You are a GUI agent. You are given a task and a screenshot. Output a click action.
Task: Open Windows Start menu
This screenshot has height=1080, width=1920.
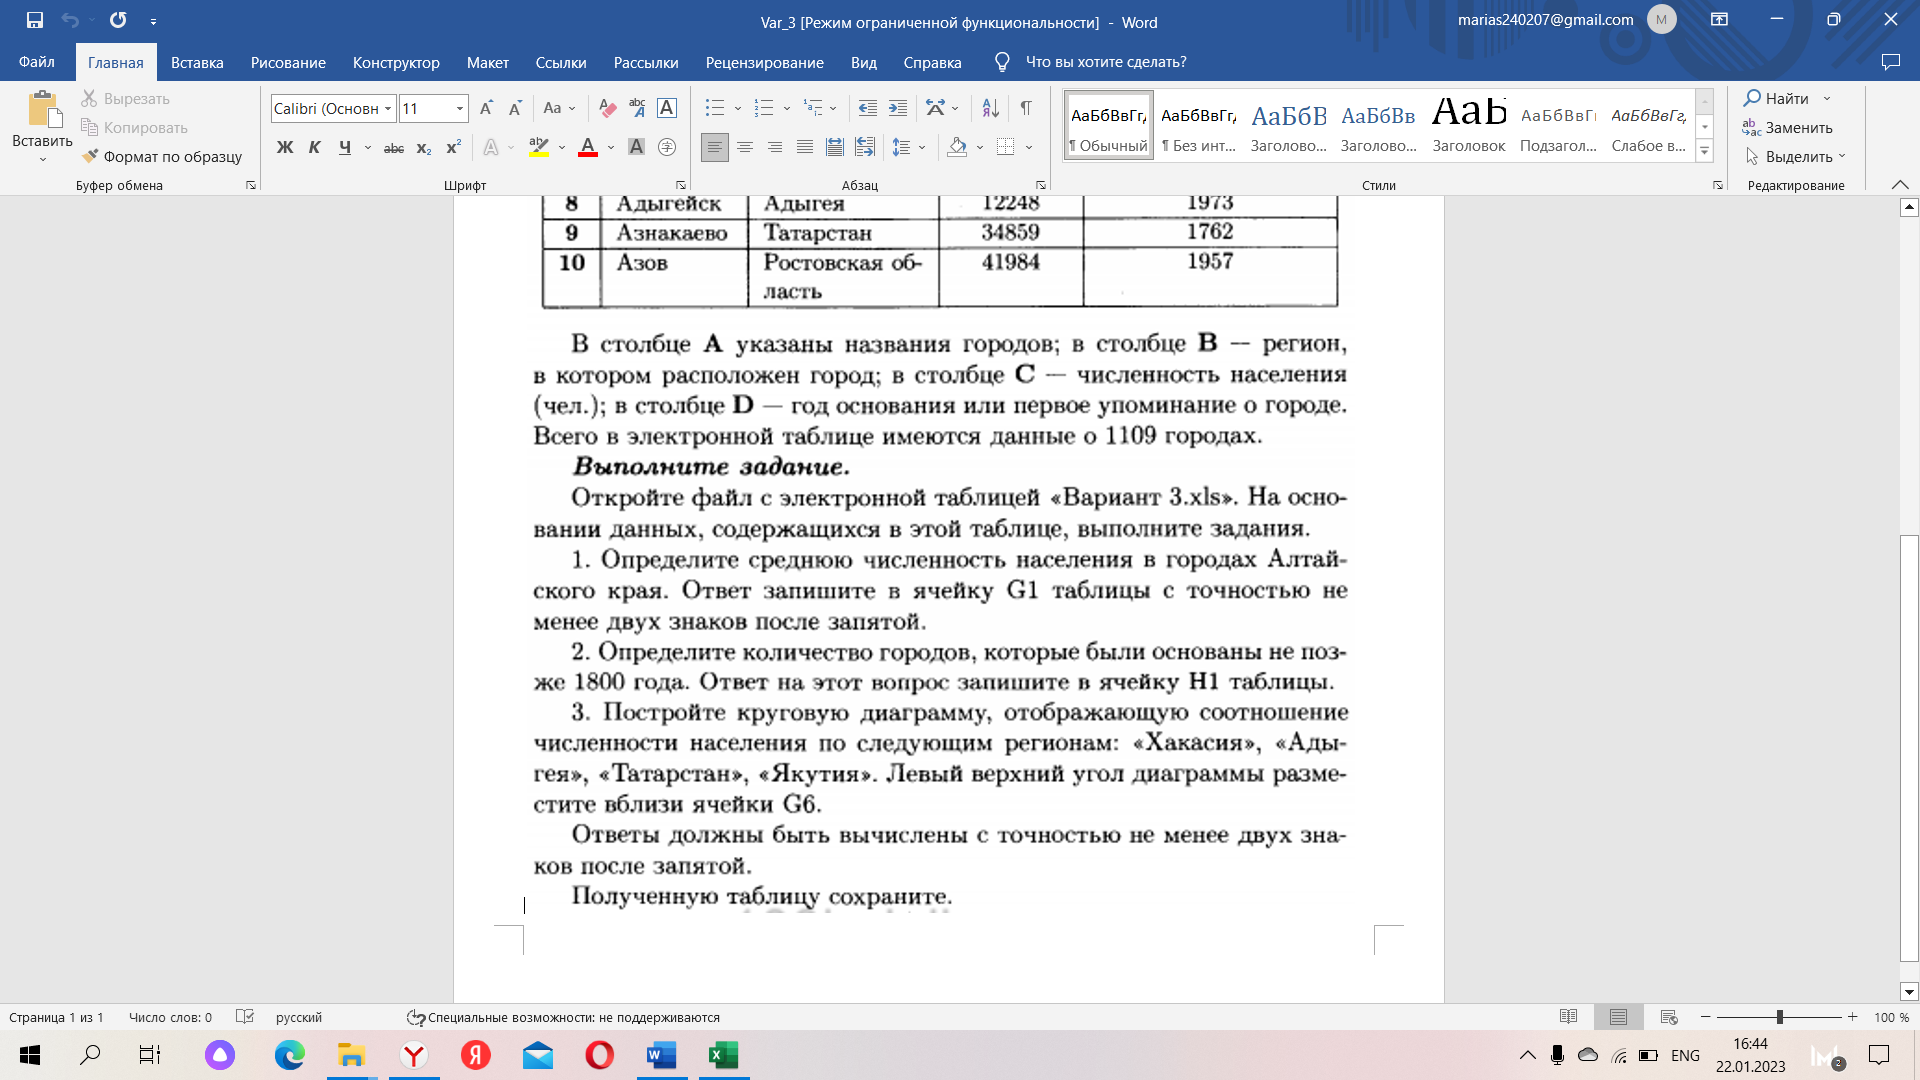30,1055
